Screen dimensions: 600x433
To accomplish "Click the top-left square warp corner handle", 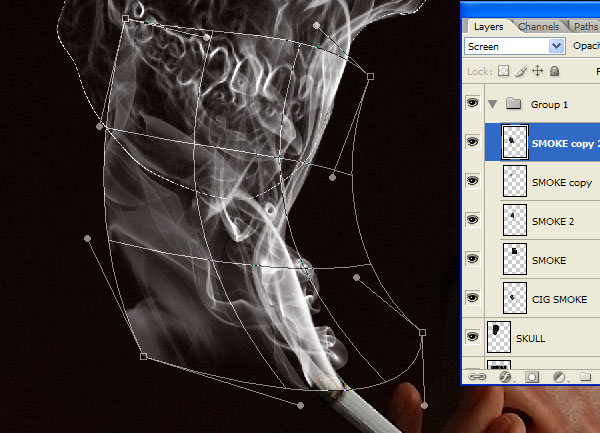I will (x=125, y=18).
